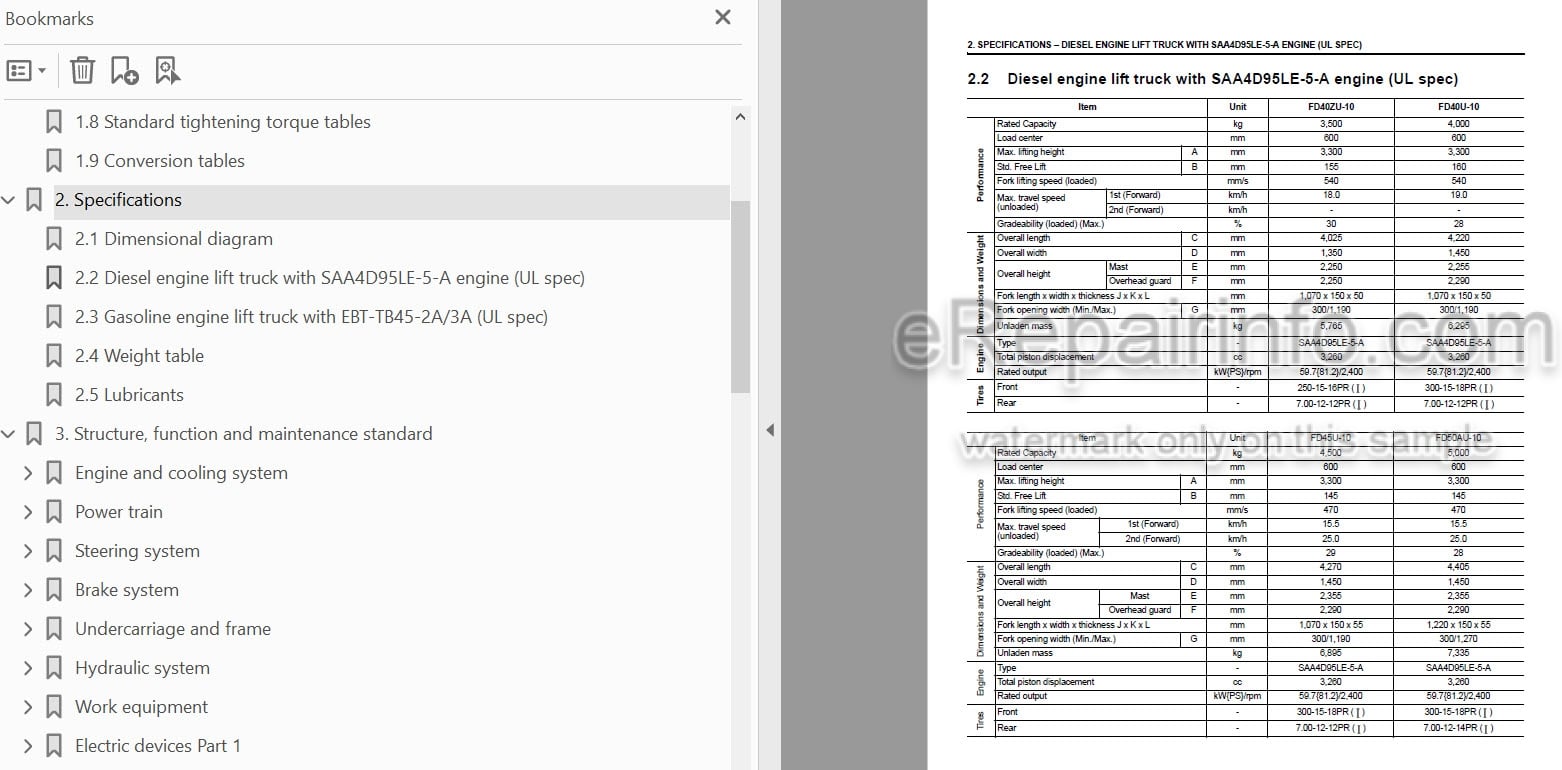The width and height of the screenshot is (1562, 770).
Task: Open bookmark 1.9 Conversion tables
Action: coord(160,161)
